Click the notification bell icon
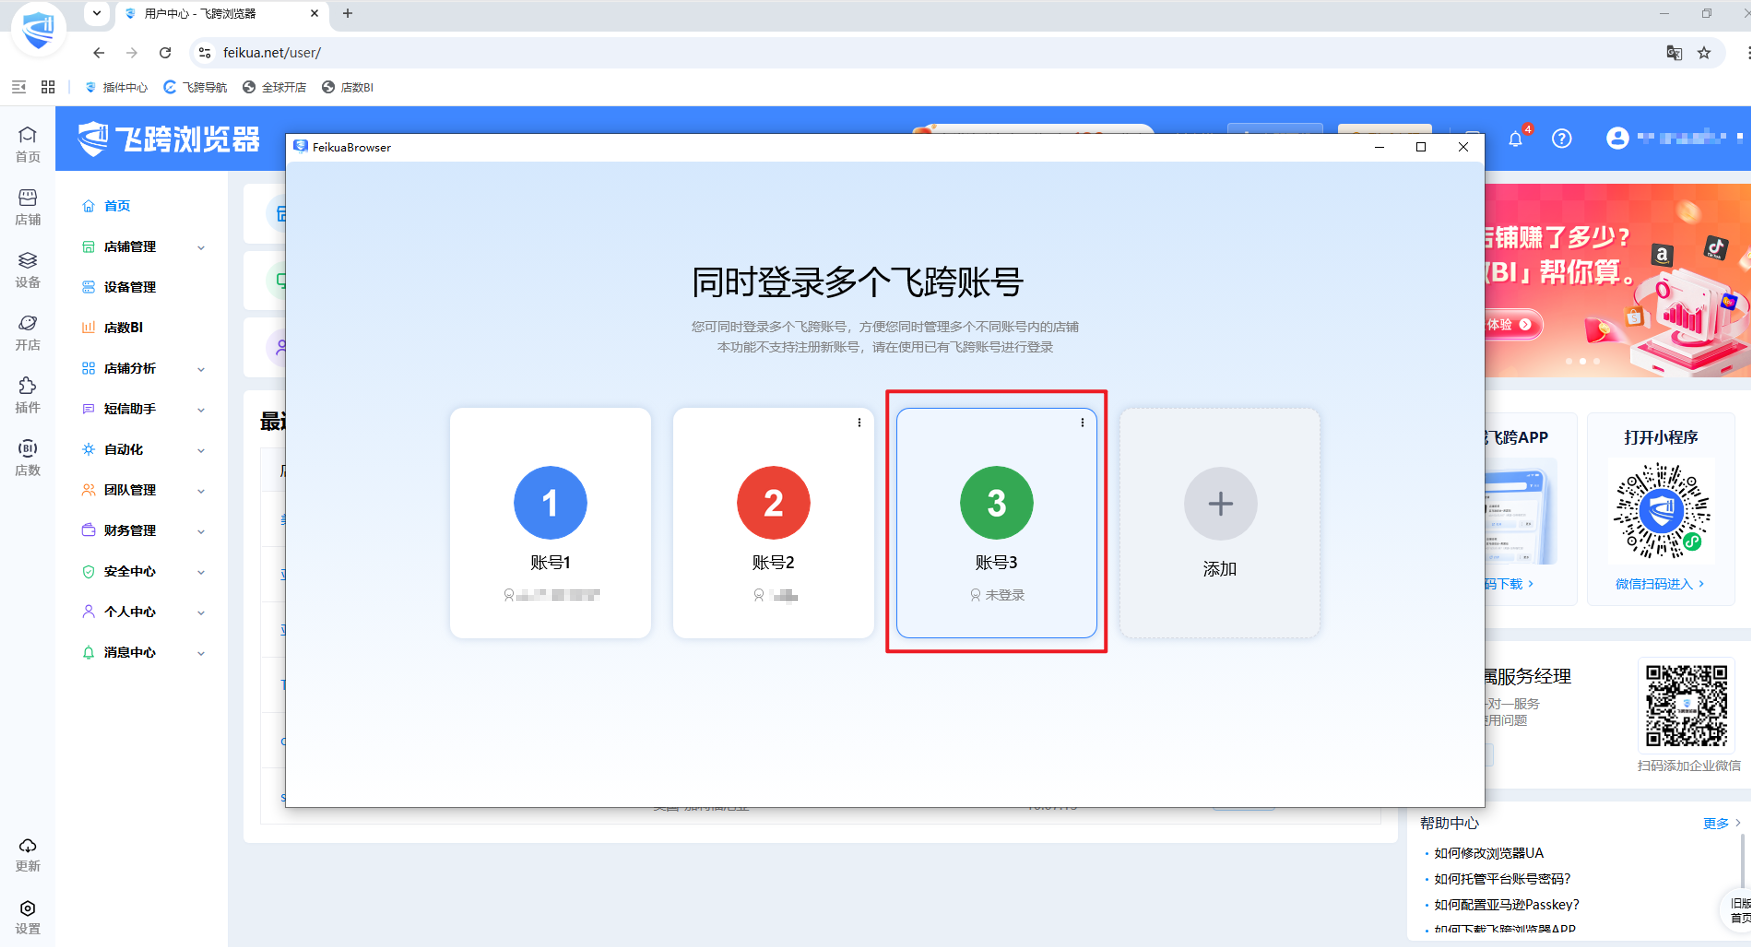This screenshot has width=1751, height=947. (x=1516, y=139)
